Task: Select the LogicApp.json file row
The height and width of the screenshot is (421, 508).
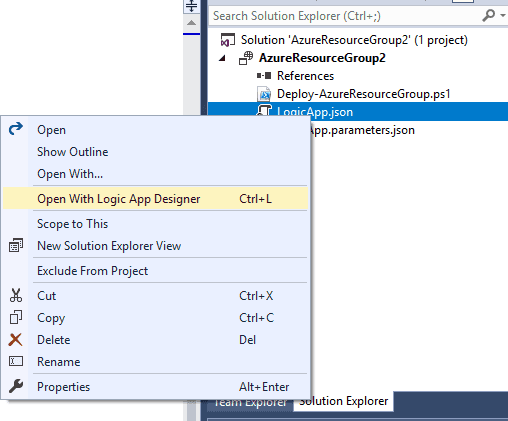Action: (358, 112)
